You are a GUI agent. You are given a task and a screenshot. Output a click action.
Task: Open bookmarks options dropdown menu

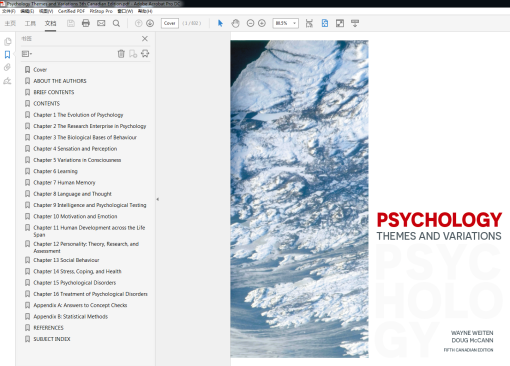(27, 54)
